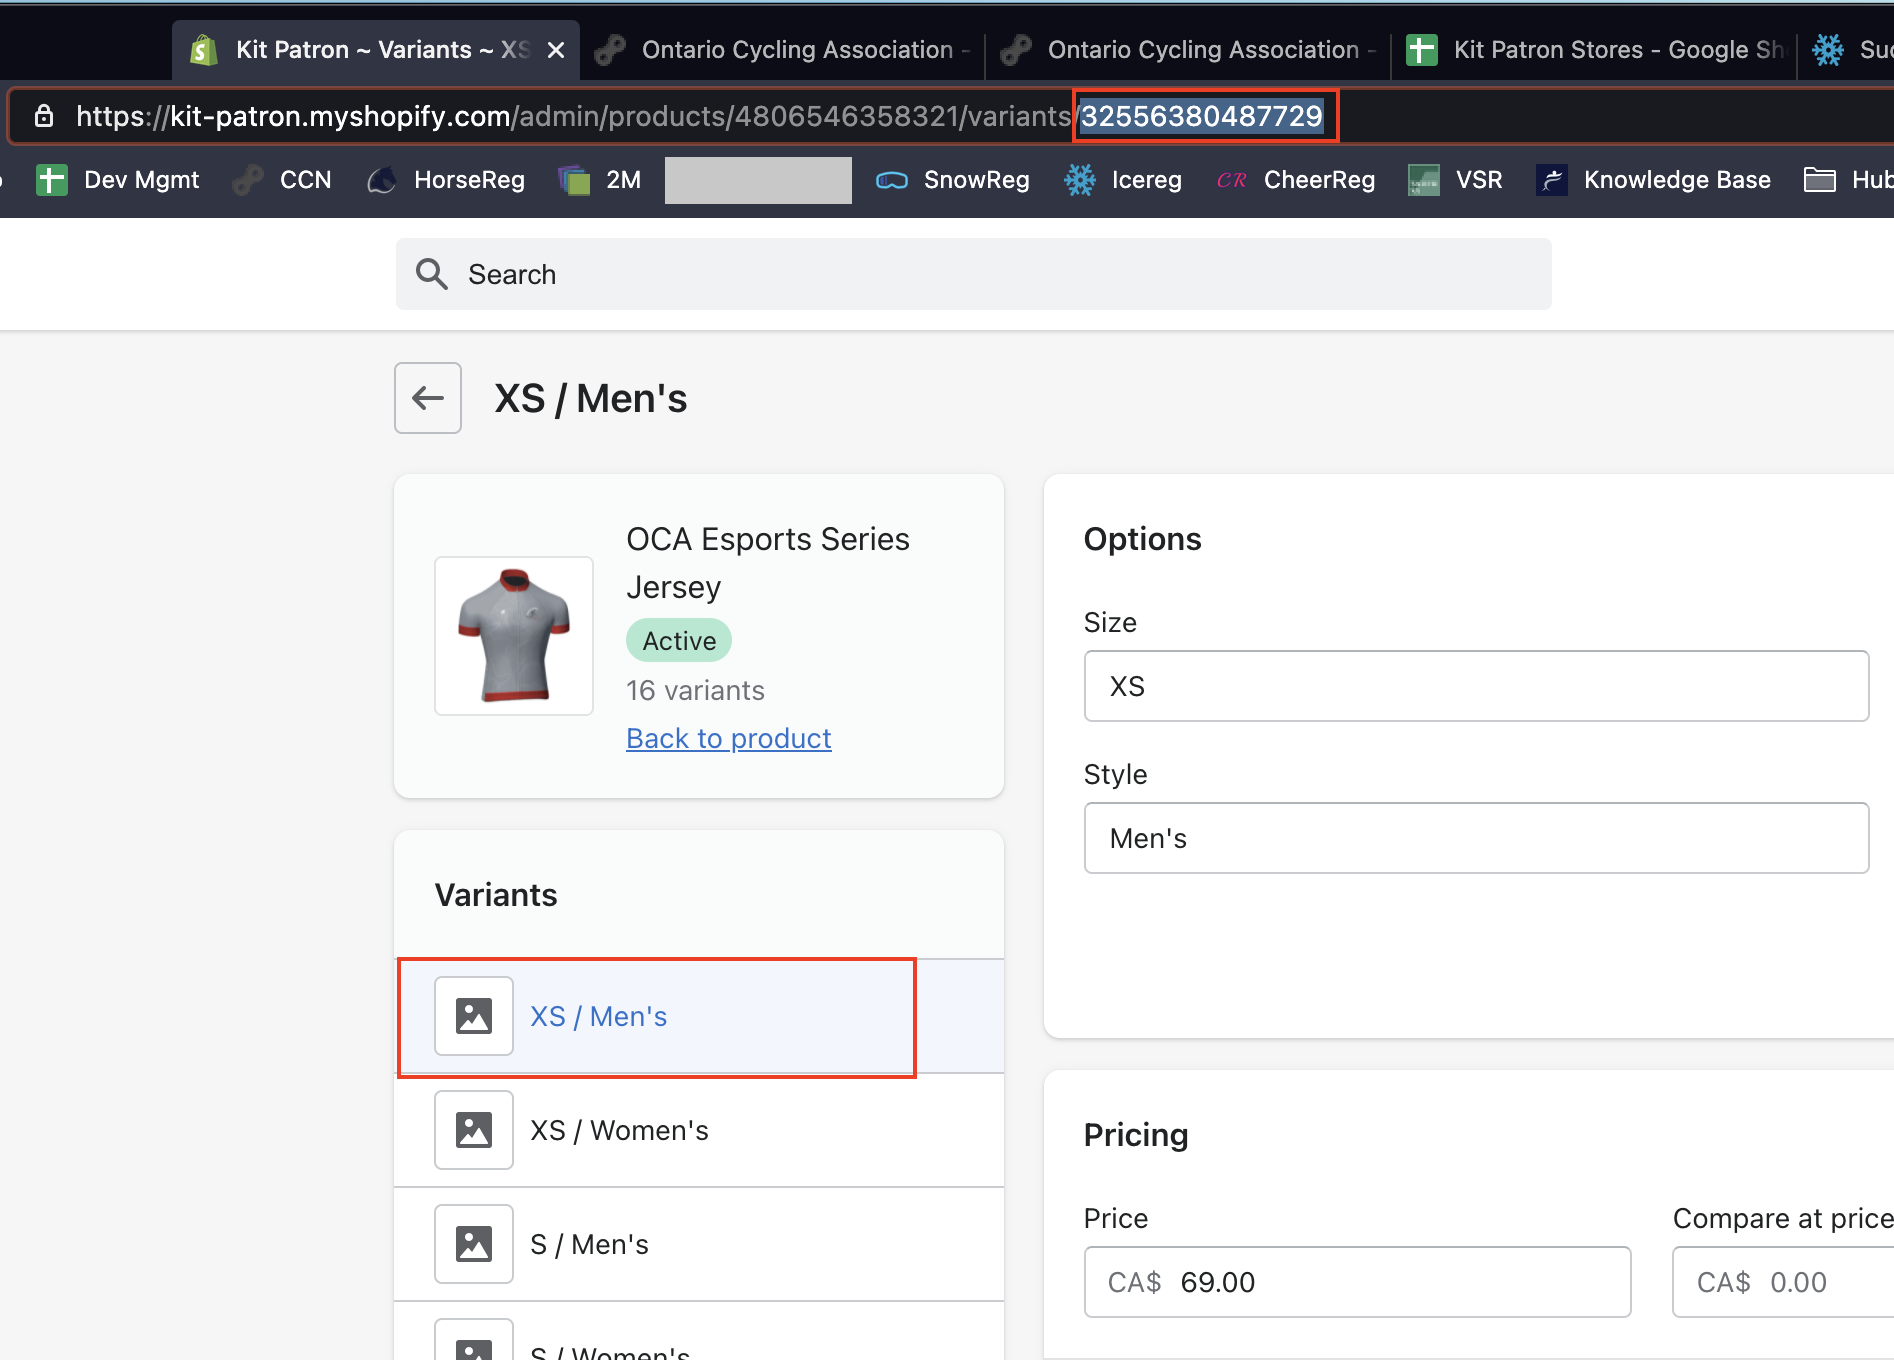Switch to Kit Patron Stores Google Sheets tab

point(1595,50)
